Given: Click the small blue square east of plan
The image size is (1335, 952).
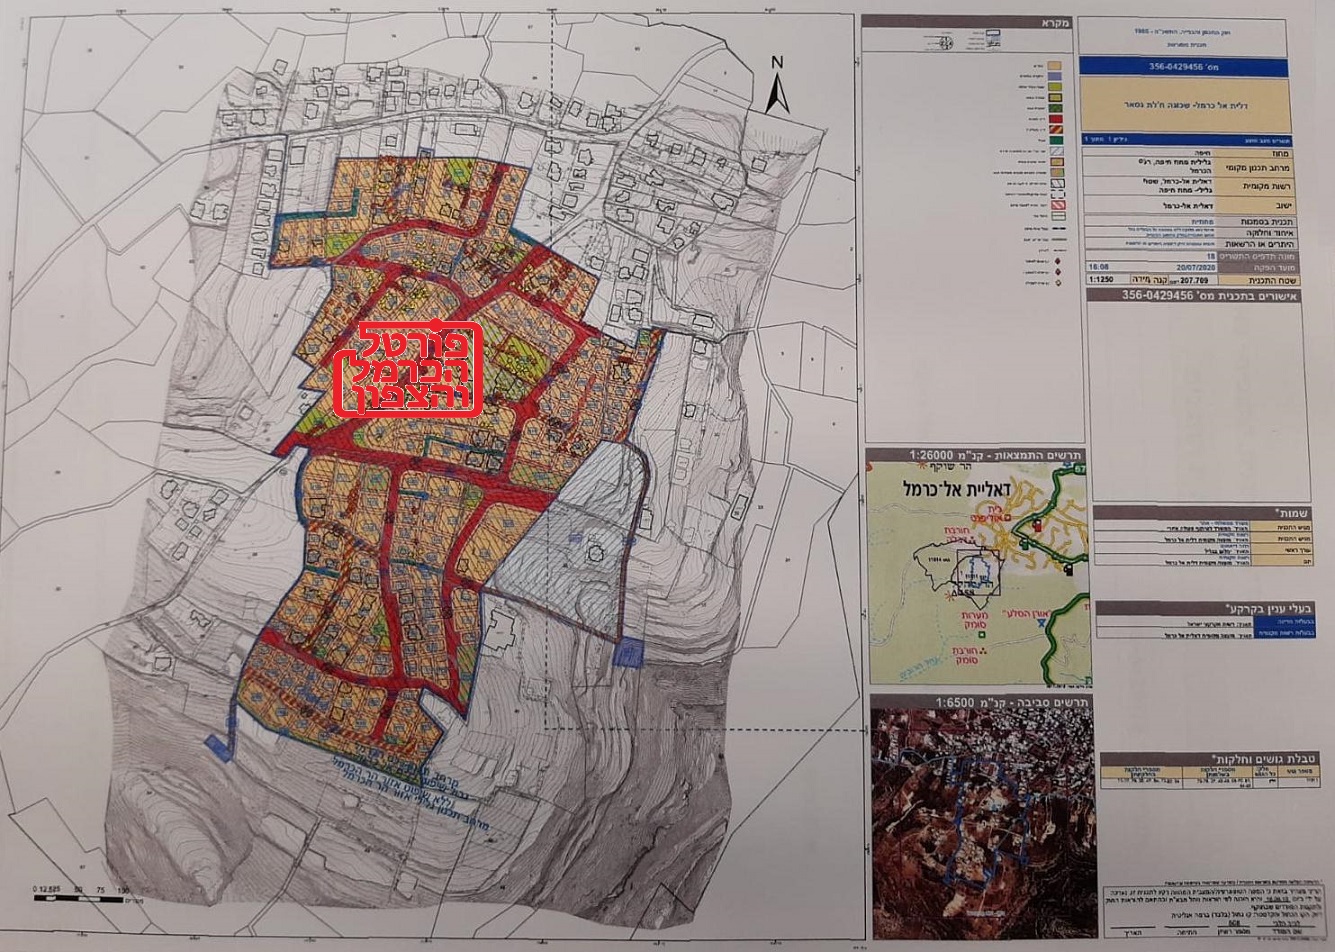Looking at the screenshot, I should (627, 655).
